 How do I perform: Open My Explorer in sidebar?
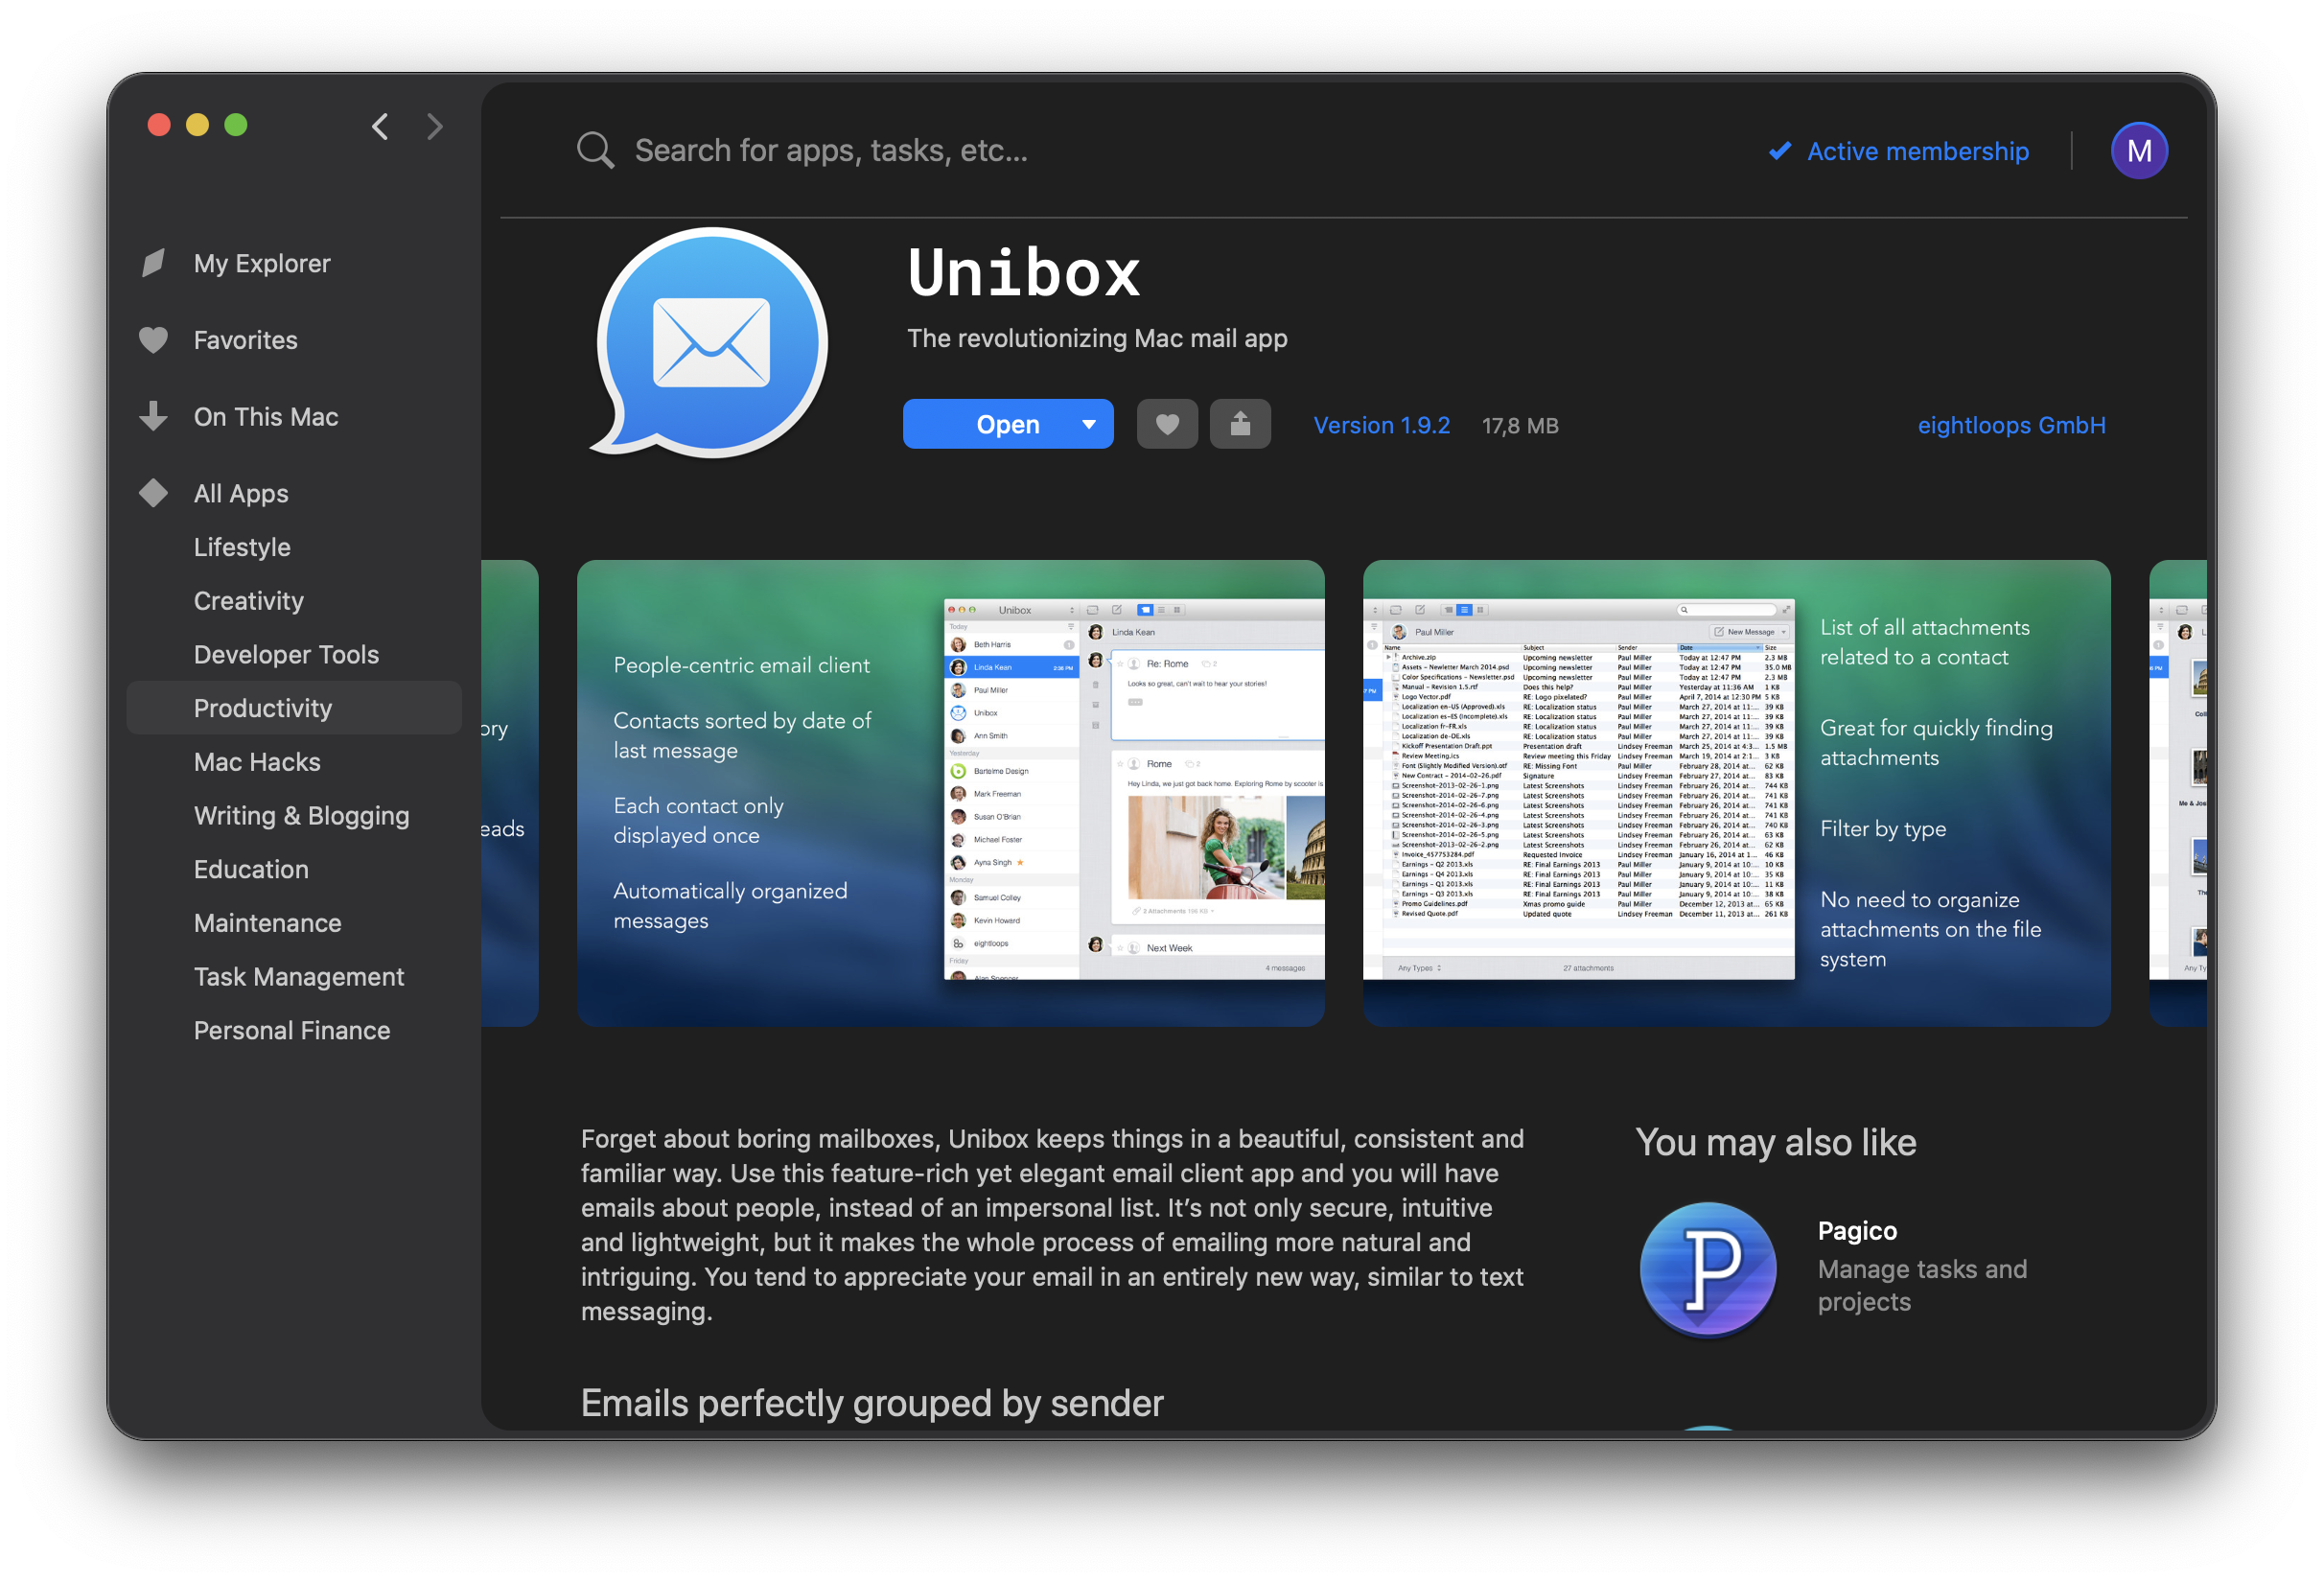[261, 264]
